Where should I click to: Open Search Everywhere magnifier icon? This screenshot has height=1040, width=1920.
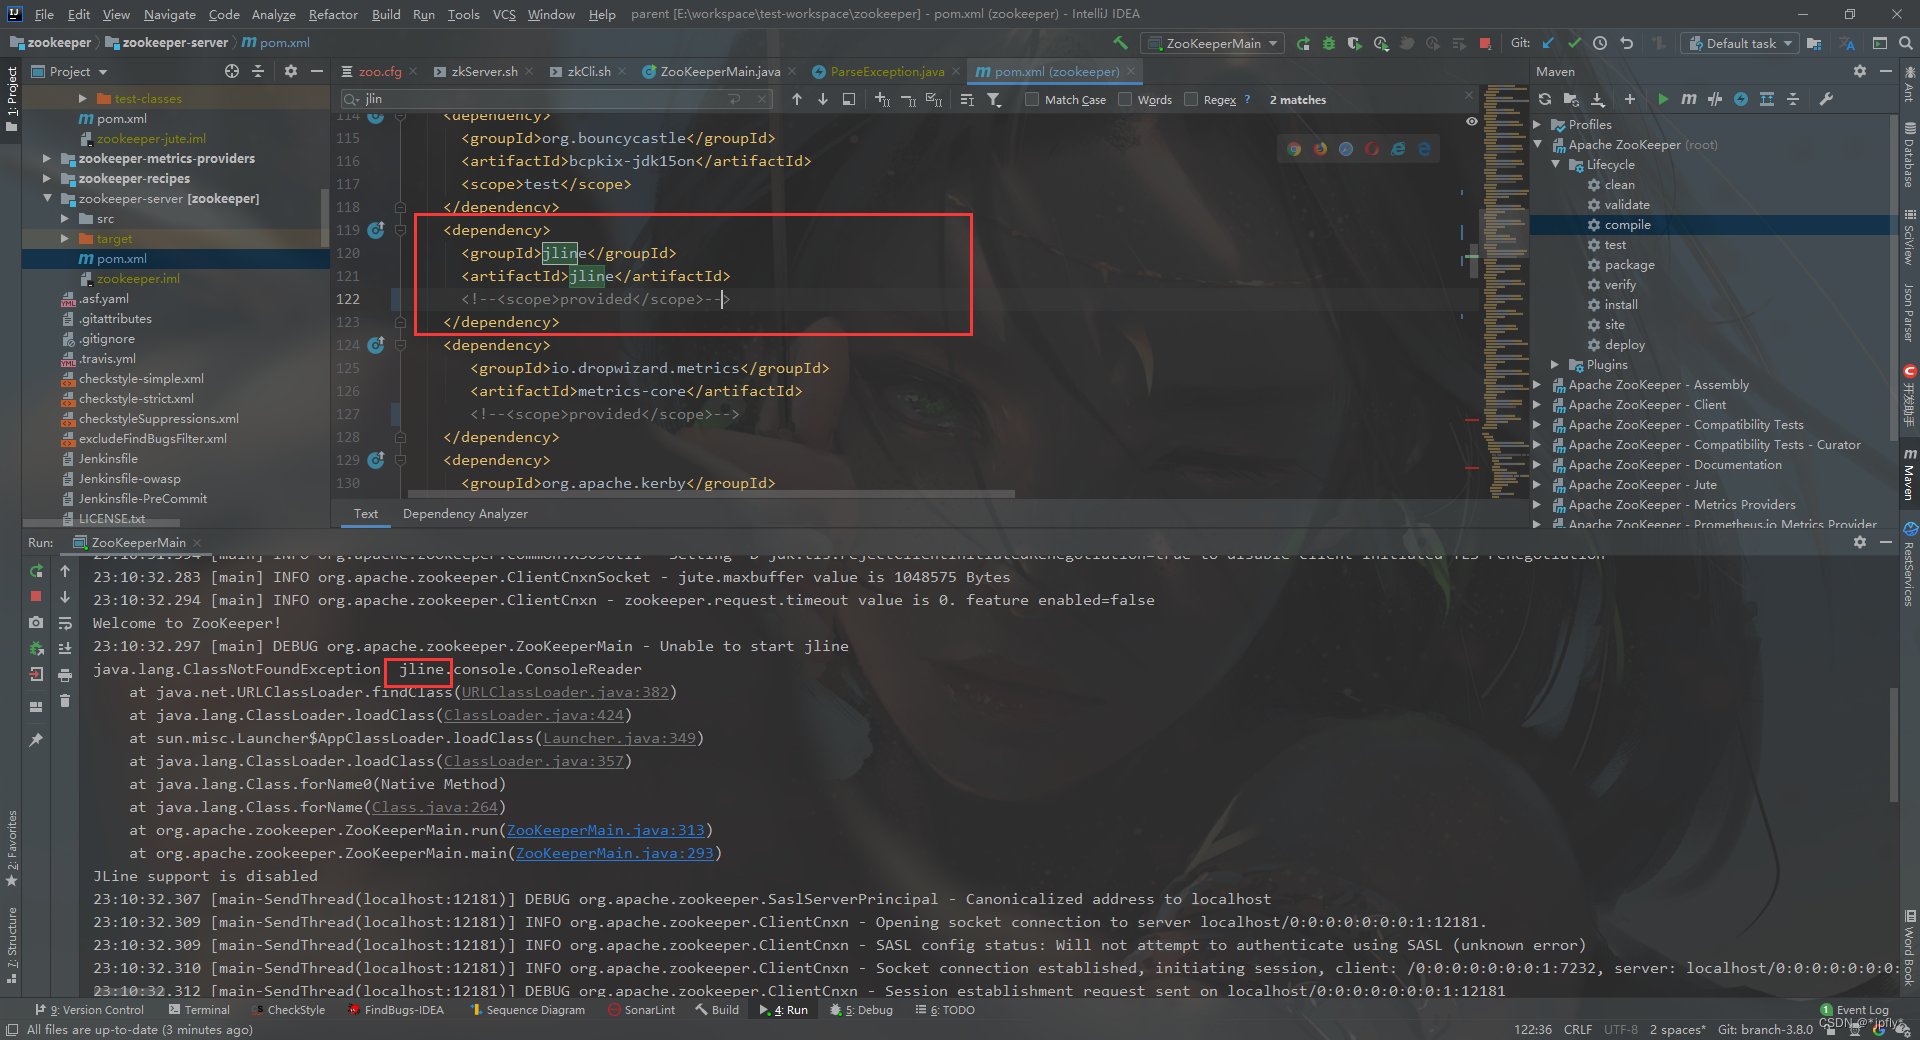pyautogui.click(x=1906, y=43)
